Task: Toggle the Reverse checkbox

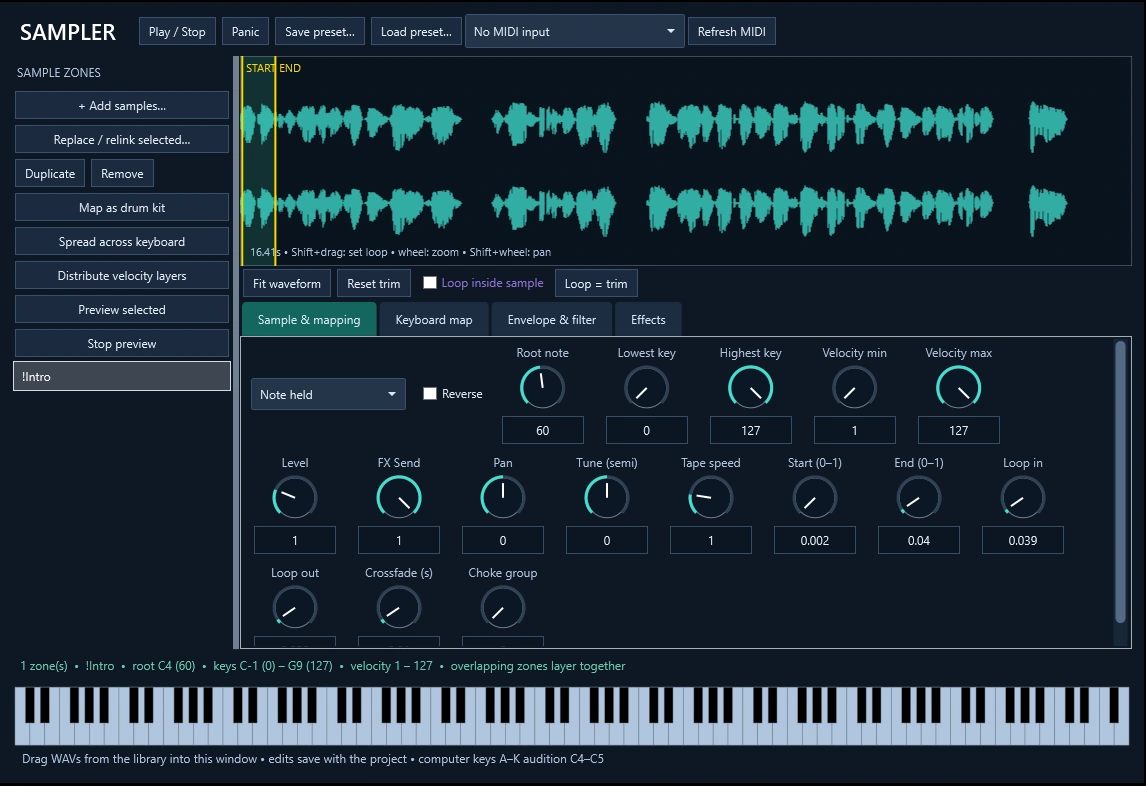Action: pos(430,393)
